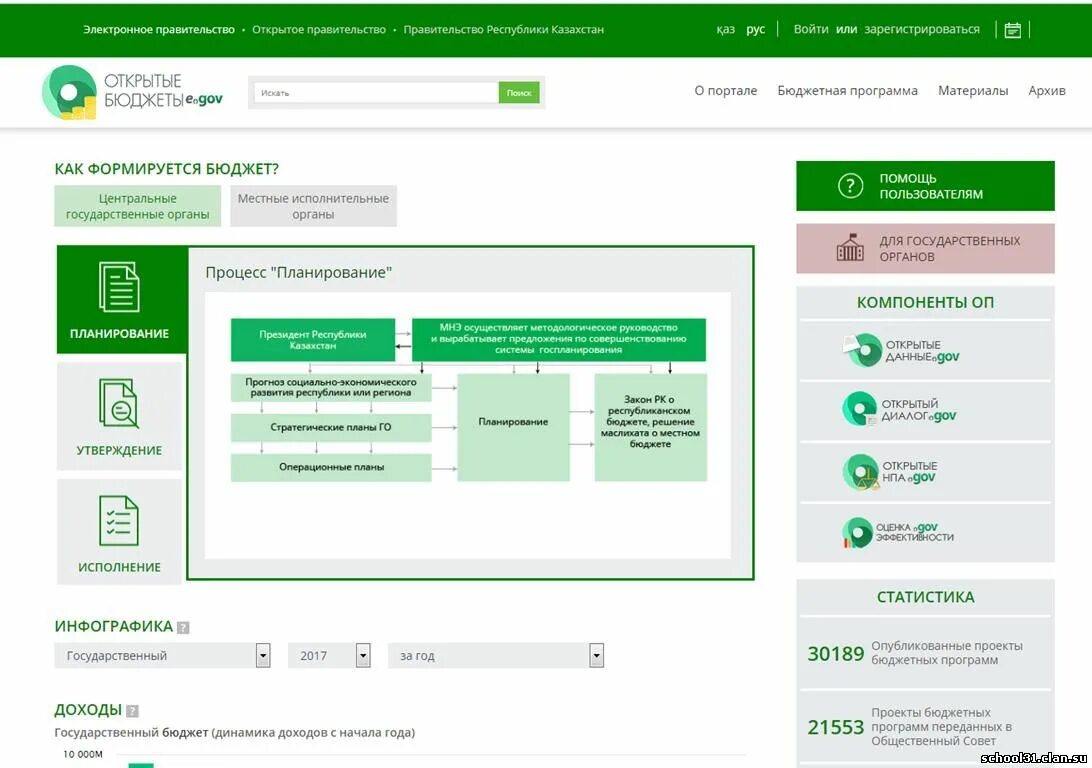Click help icon next to Доходы
Viewport: 1092px width, 768px height.
point(132,711)
